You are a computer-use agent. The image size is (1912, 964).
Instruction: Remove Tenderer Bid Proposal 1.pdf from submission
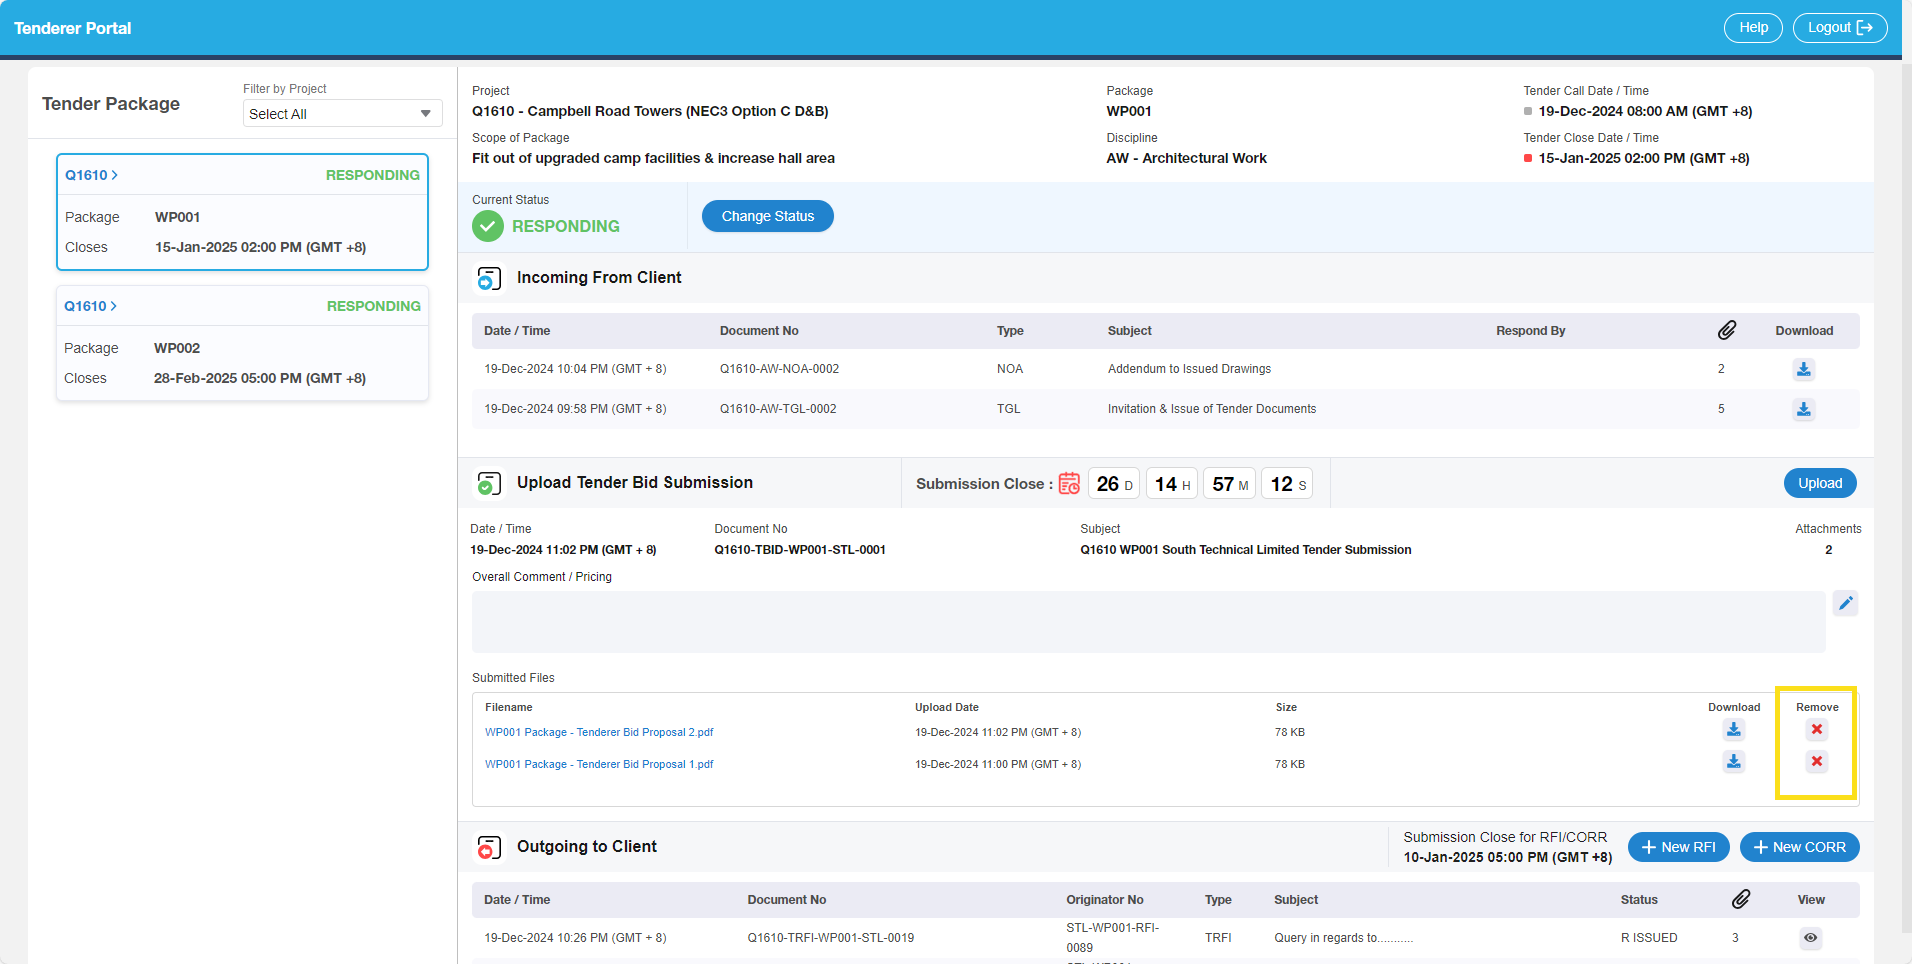[1817, 762]
